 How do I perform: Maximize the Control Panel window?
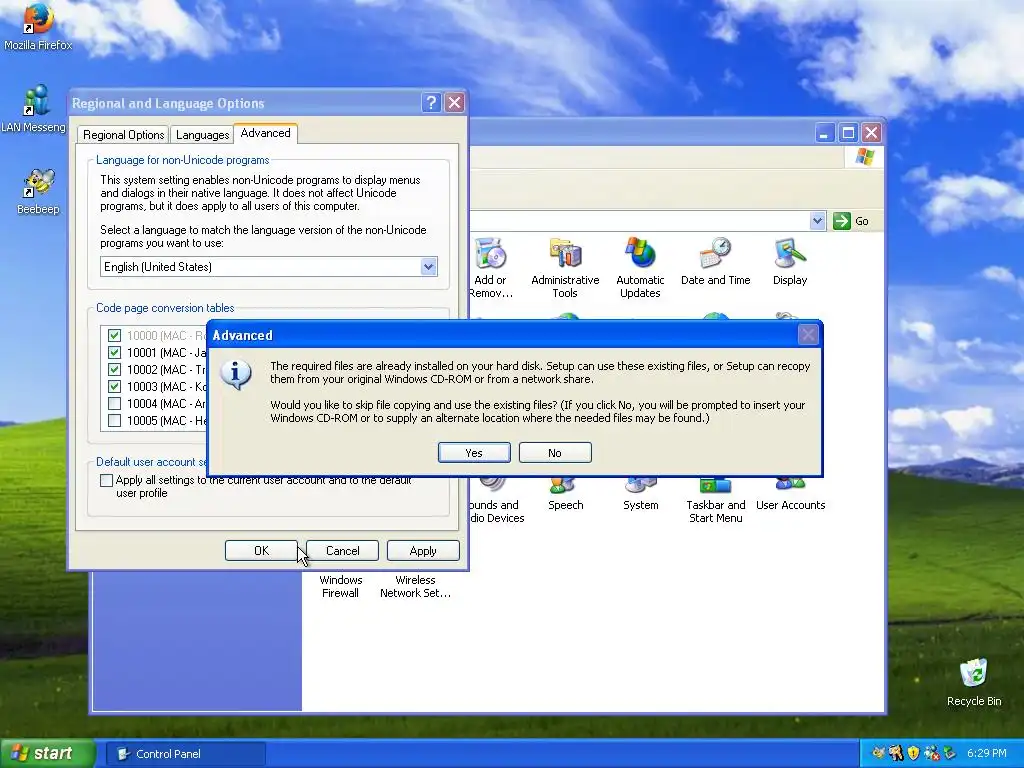click(x=848, y=133)
